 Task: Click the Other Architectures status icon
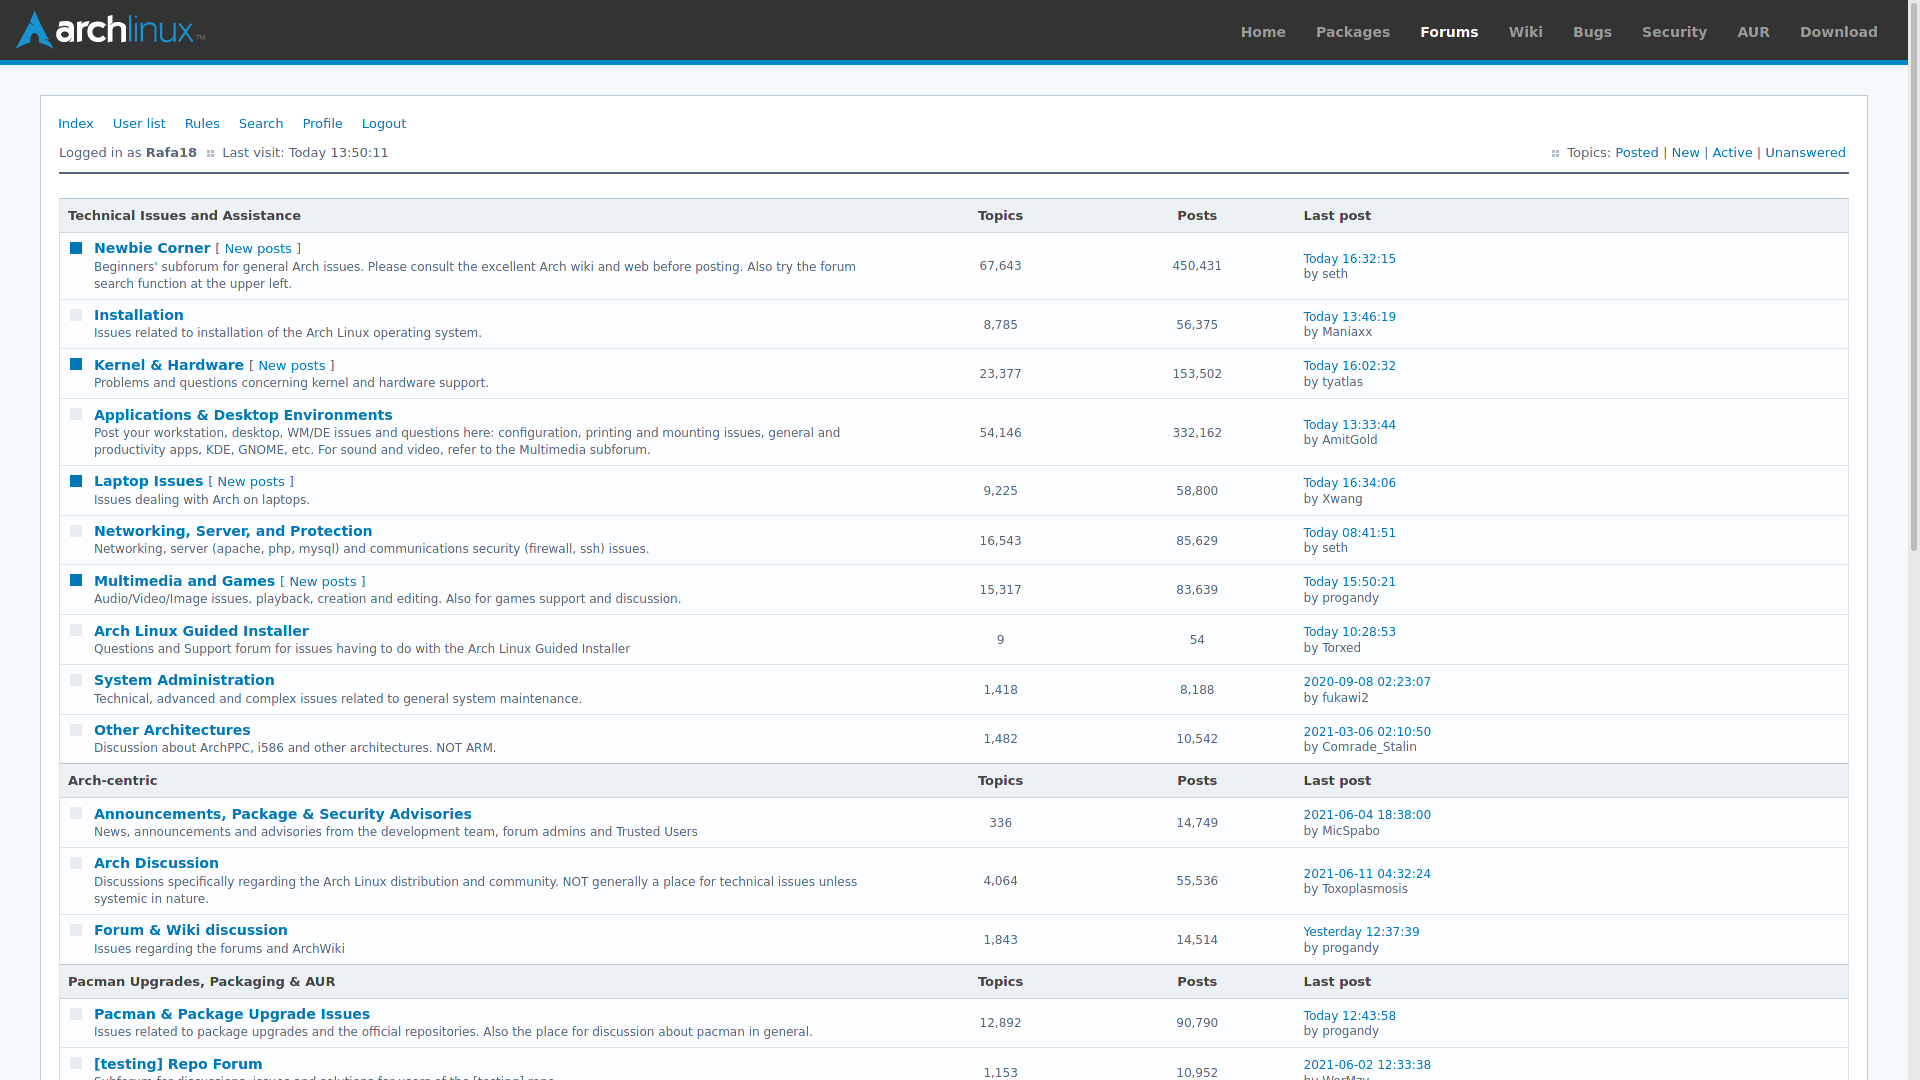[76, 730]
